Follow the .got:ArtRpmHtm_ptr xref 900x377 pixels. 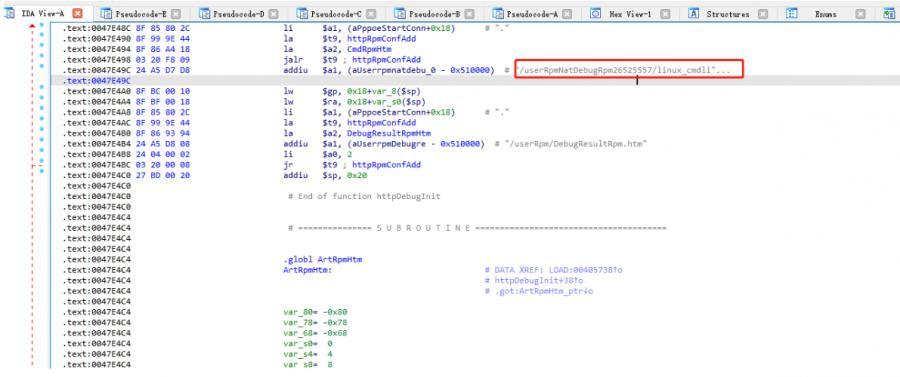(543, 291)
